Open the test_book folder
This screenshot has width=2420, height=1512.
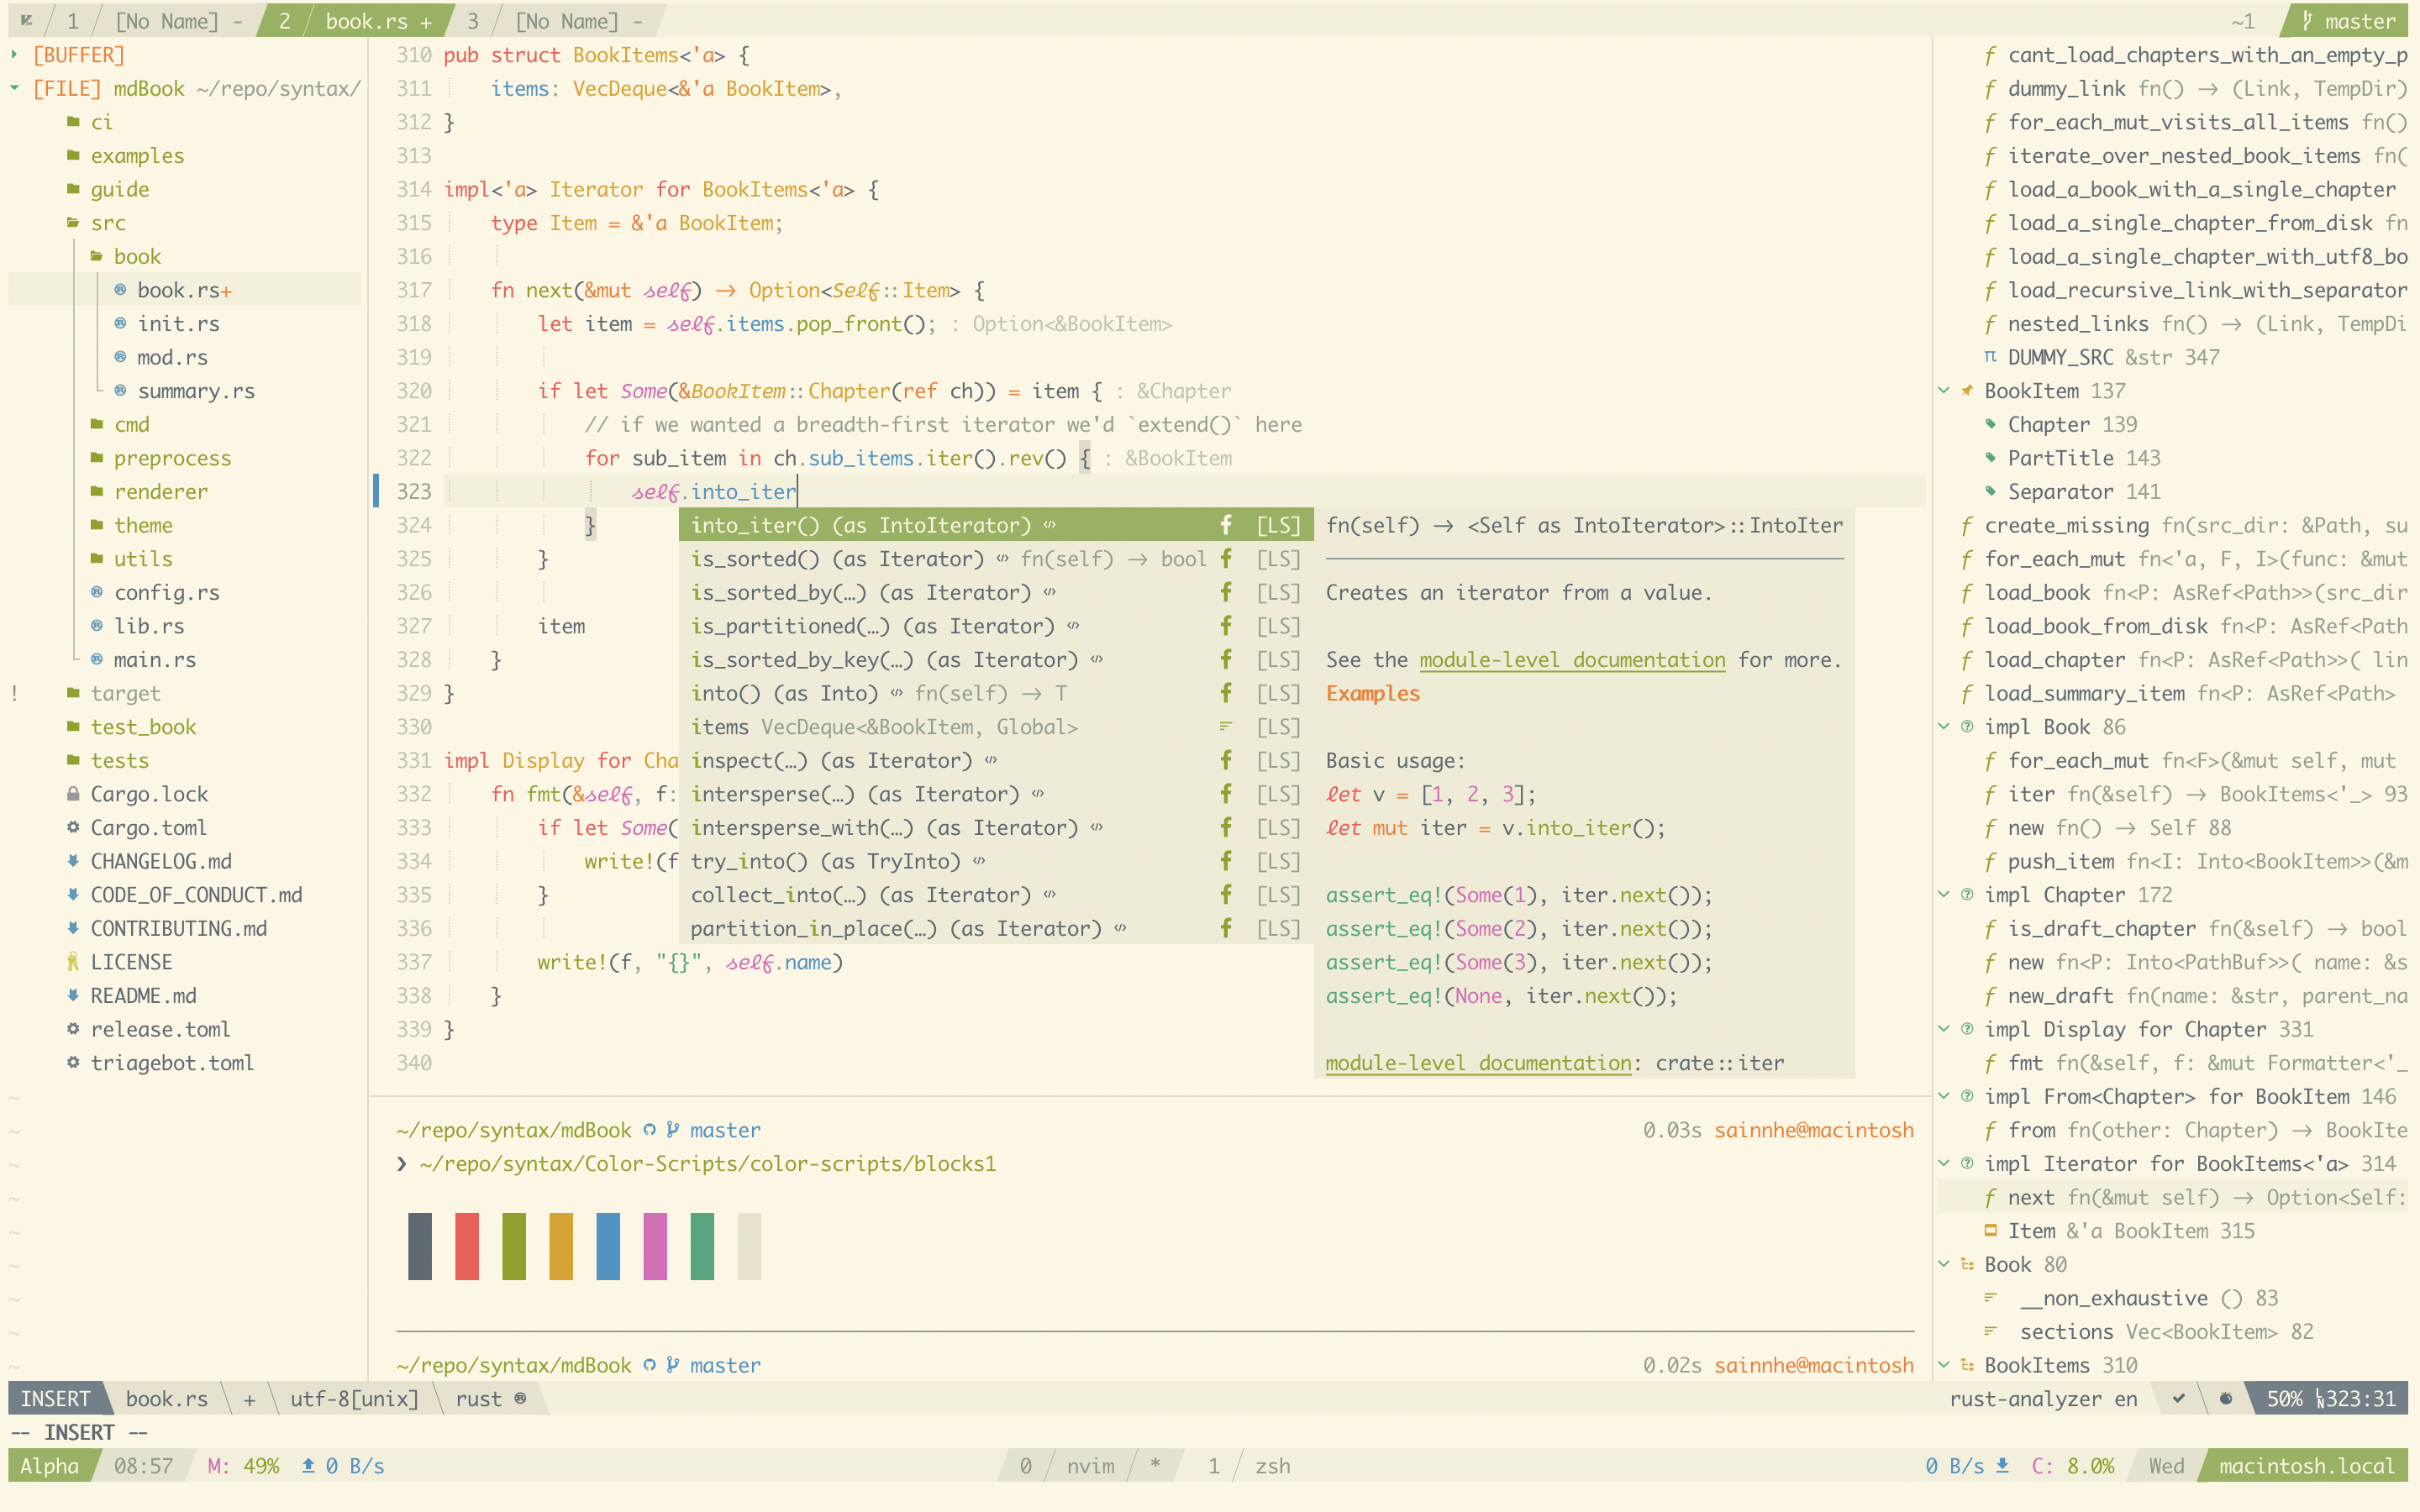coord(143,727)
